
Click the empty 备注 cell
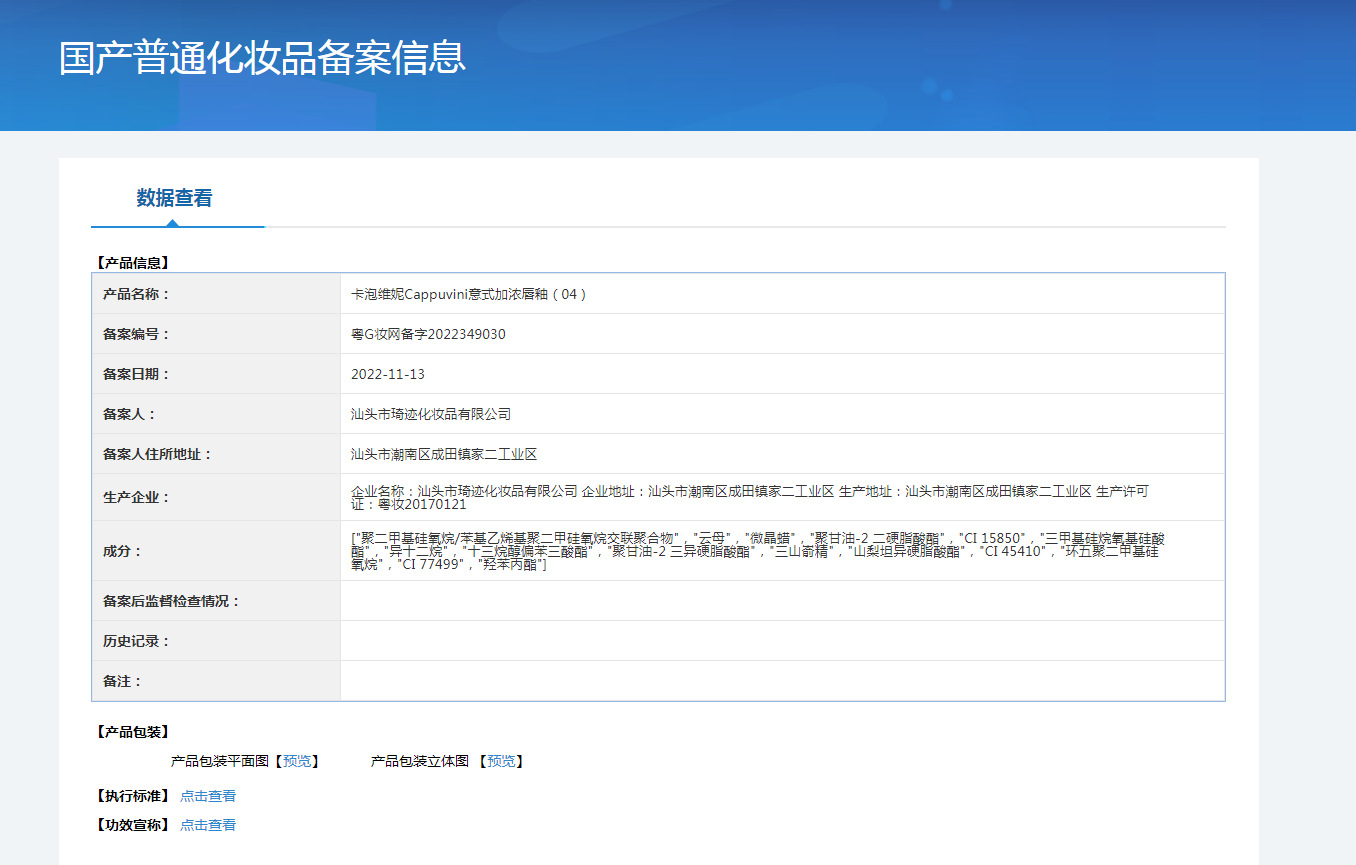point(782,681)
